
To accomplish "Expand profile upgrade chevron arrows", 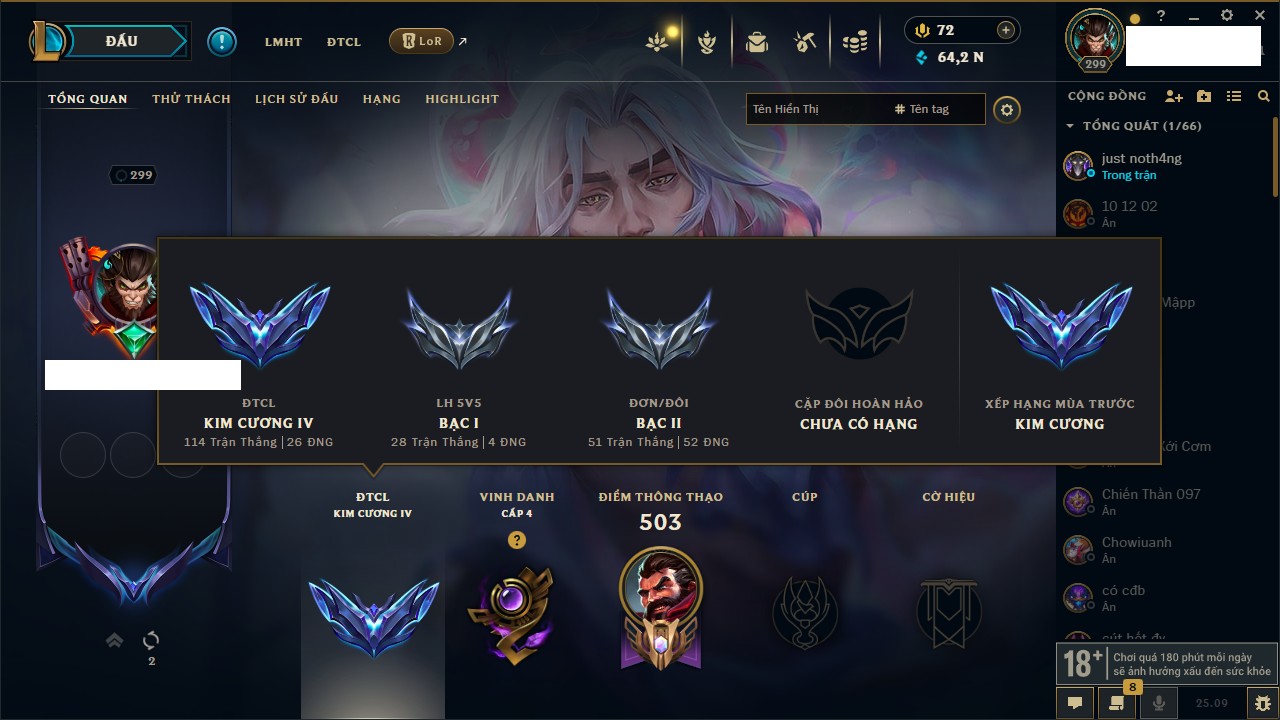I will tap(115, 640).
